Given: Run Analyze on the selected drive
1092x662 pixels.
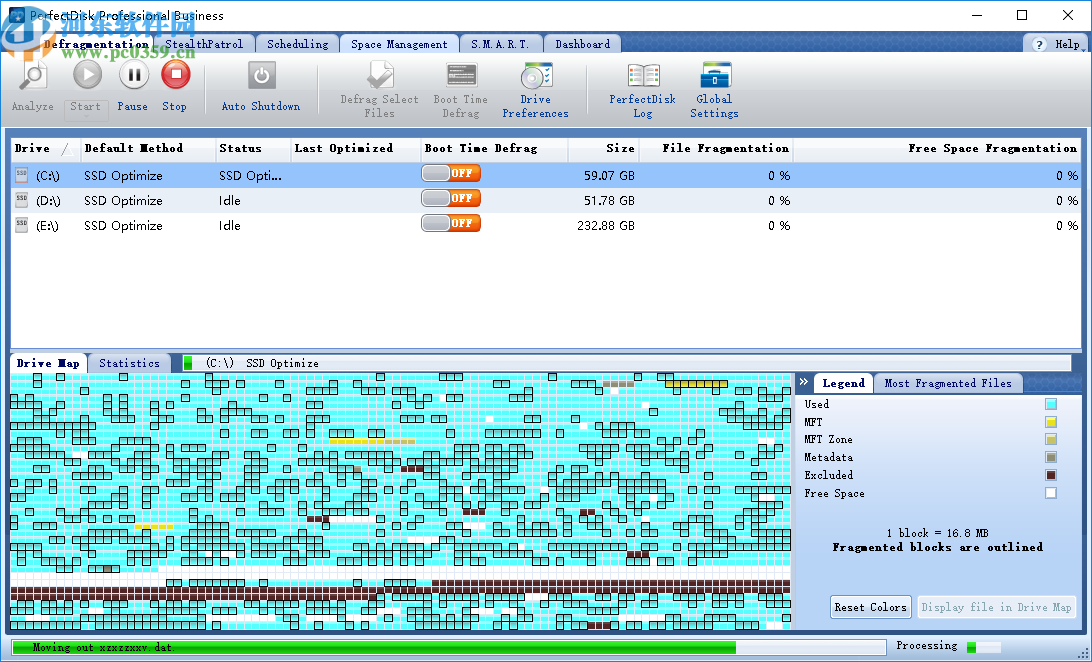Looking at the screenshot, I should pyautogui.click(x=31, y=85).
